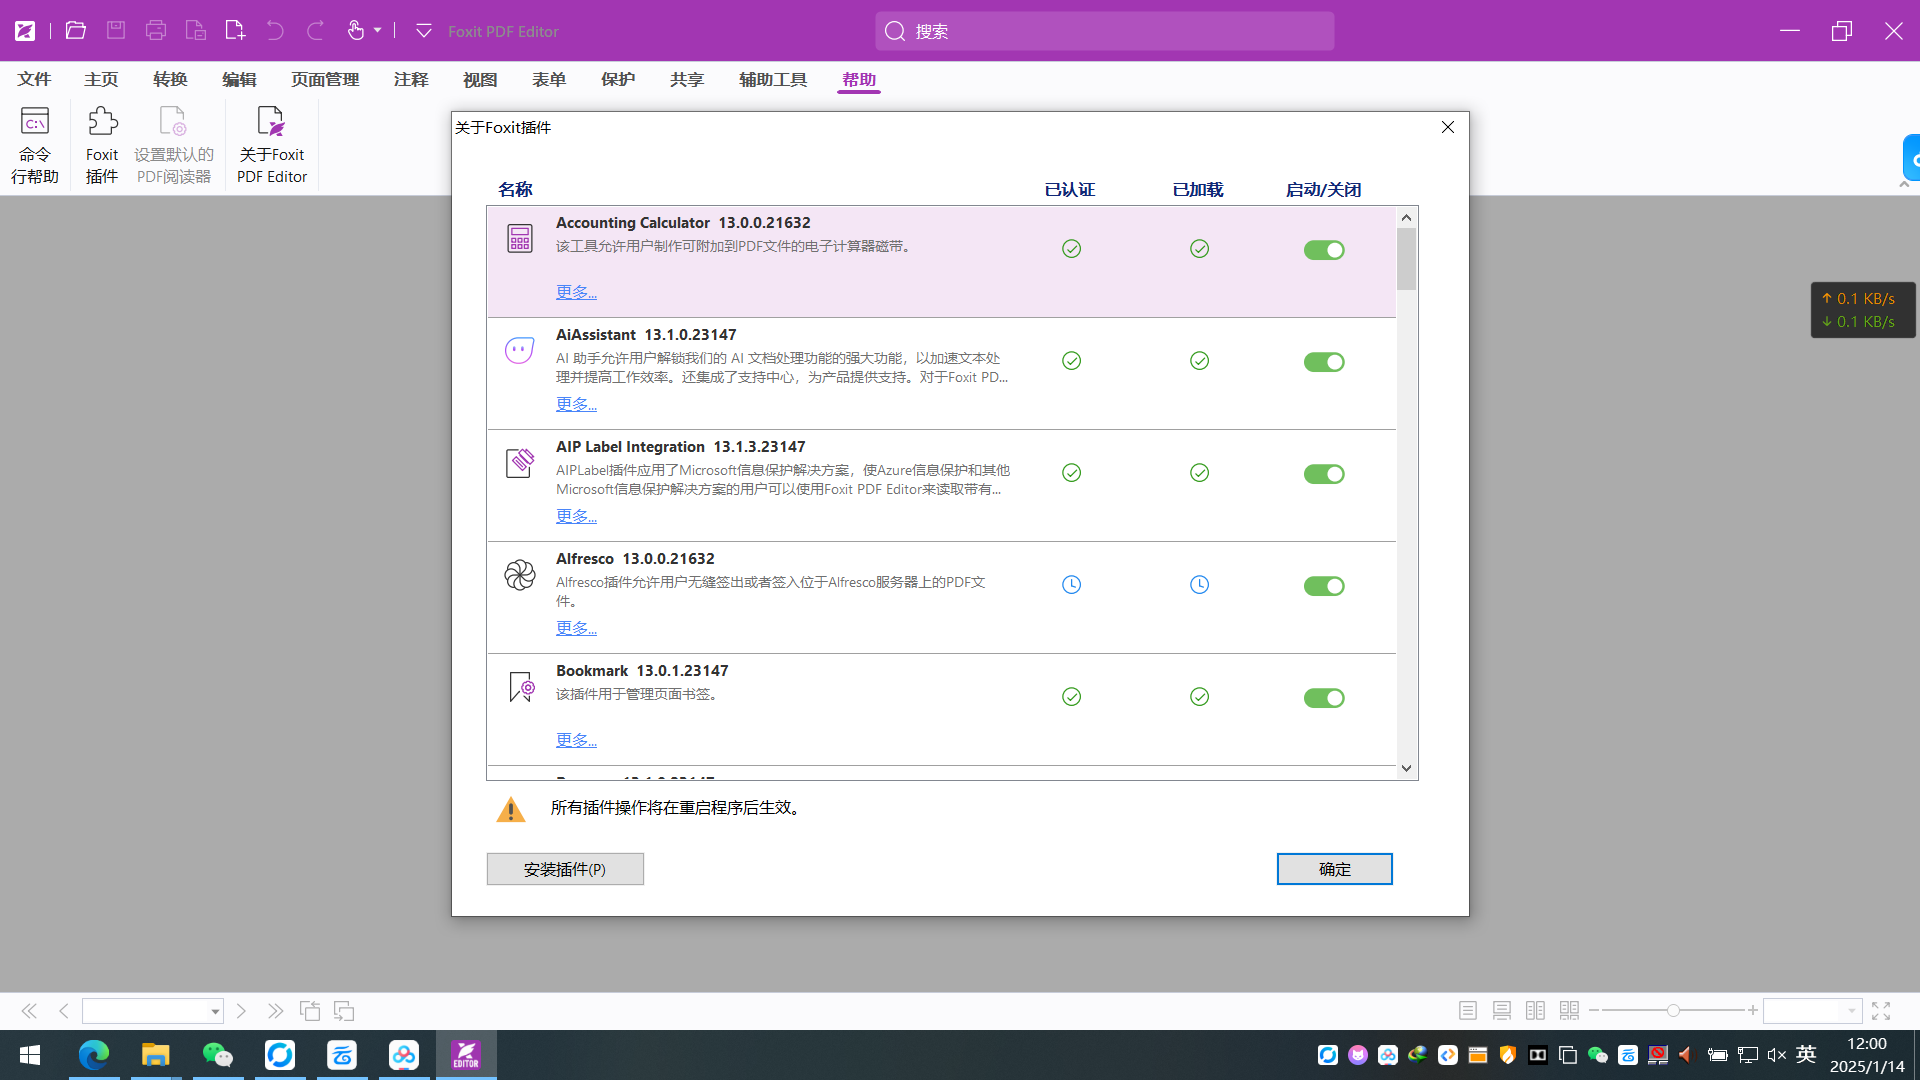Open 更多 link for Bookmark

(576, 740)
